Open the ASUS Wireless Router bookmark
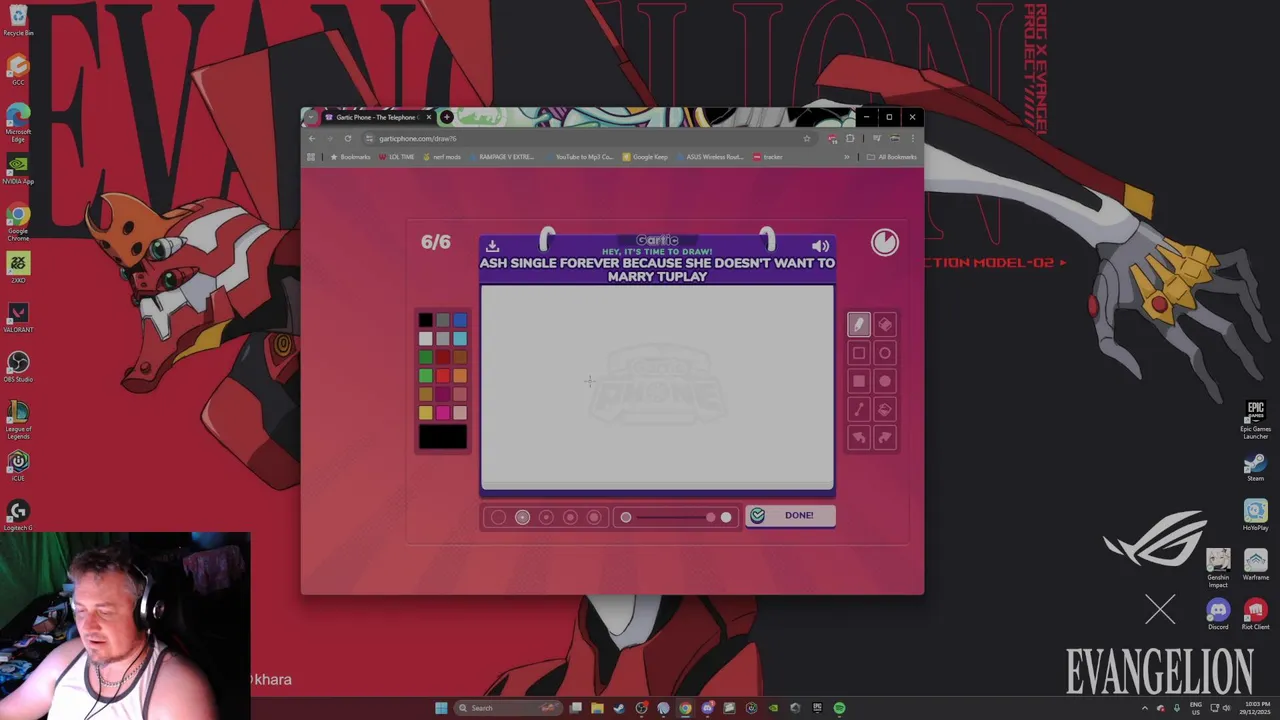This screenshot has width=1280, height=720. (x=710, y=157)
